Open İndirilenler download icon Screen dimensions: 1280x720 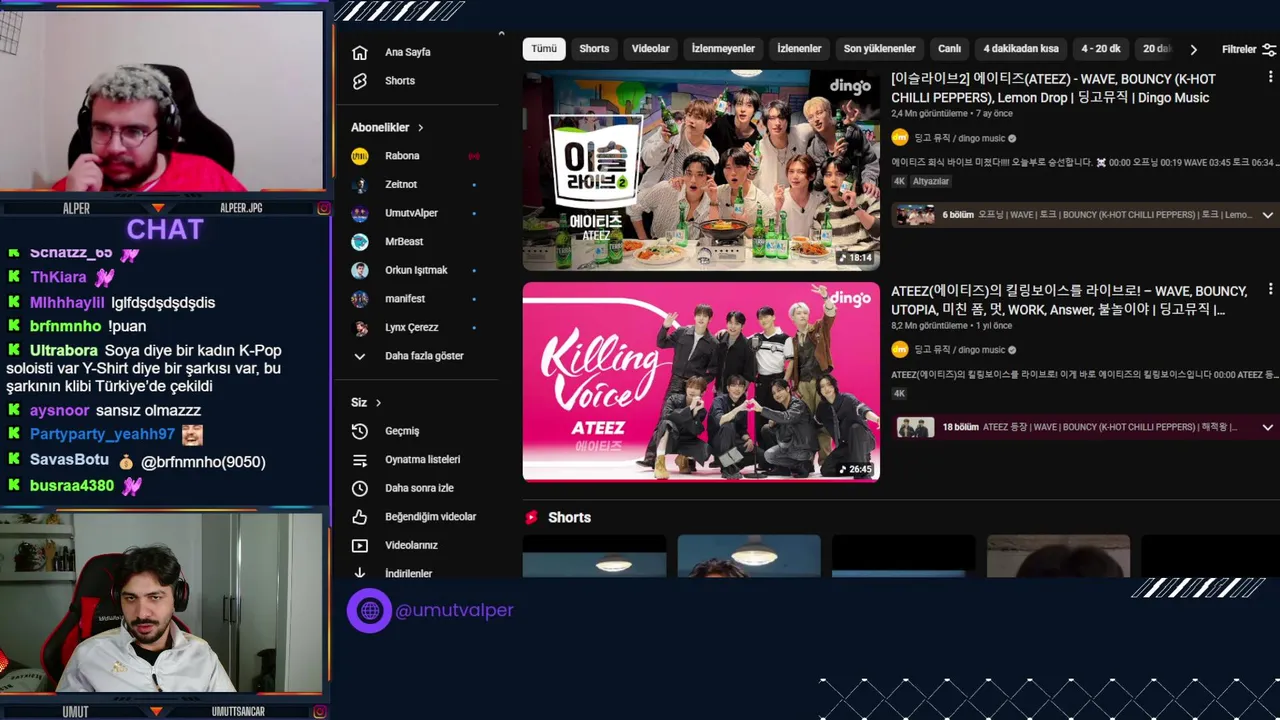click(360, 573)
